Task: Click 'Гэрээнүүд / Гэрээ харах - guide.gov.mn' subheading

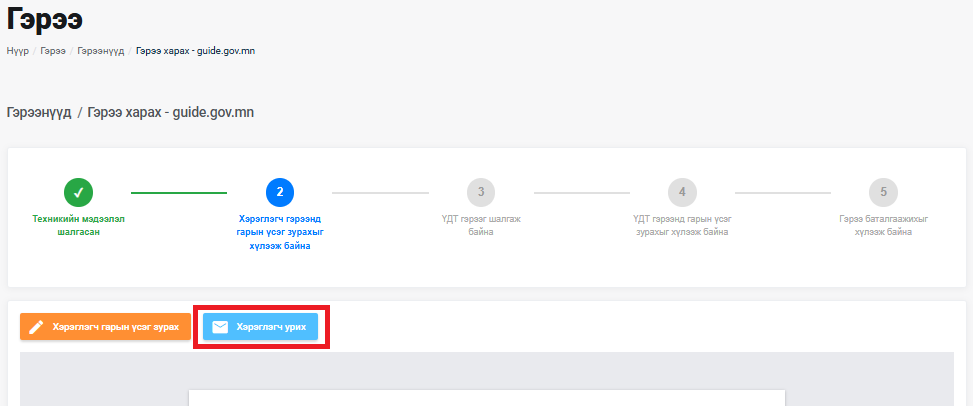Action: tap(130, 112)
